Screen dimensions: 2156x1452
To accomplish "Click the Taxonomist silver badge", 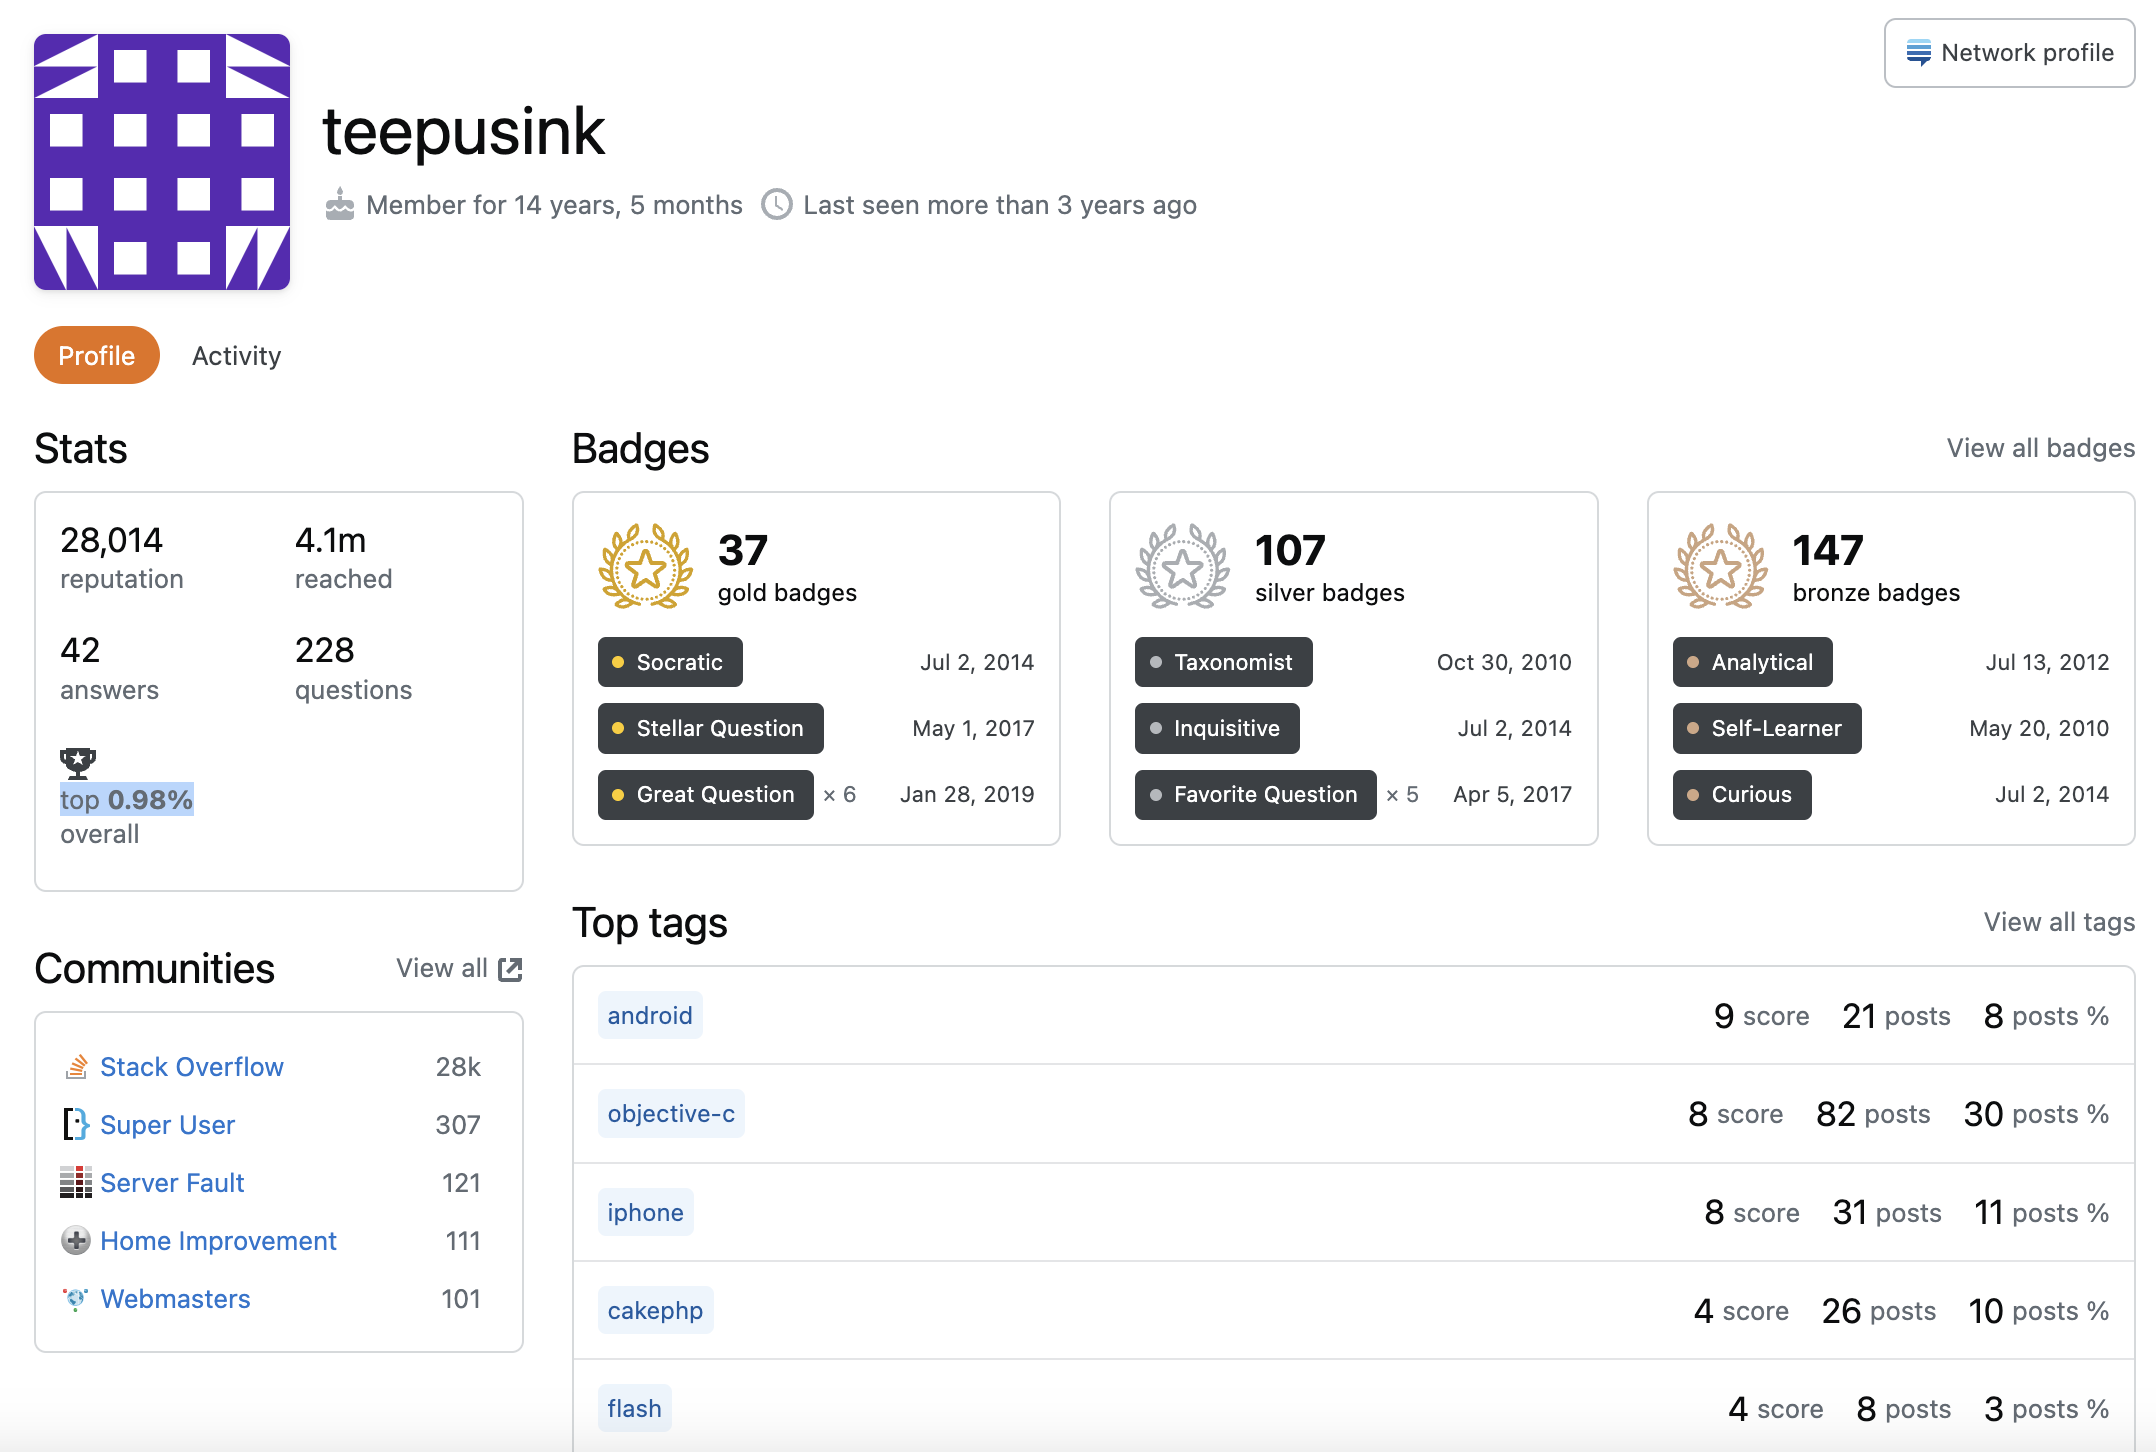I will point(1223,662).
